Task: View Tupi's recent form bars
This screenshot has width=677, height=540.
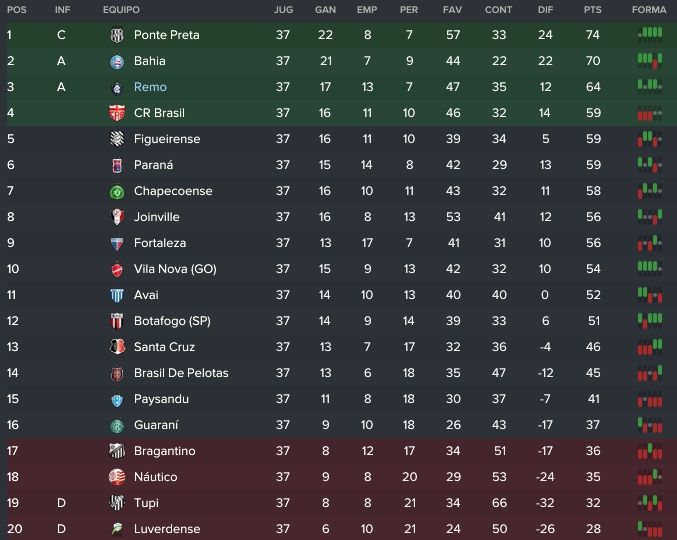Action: 650,503
